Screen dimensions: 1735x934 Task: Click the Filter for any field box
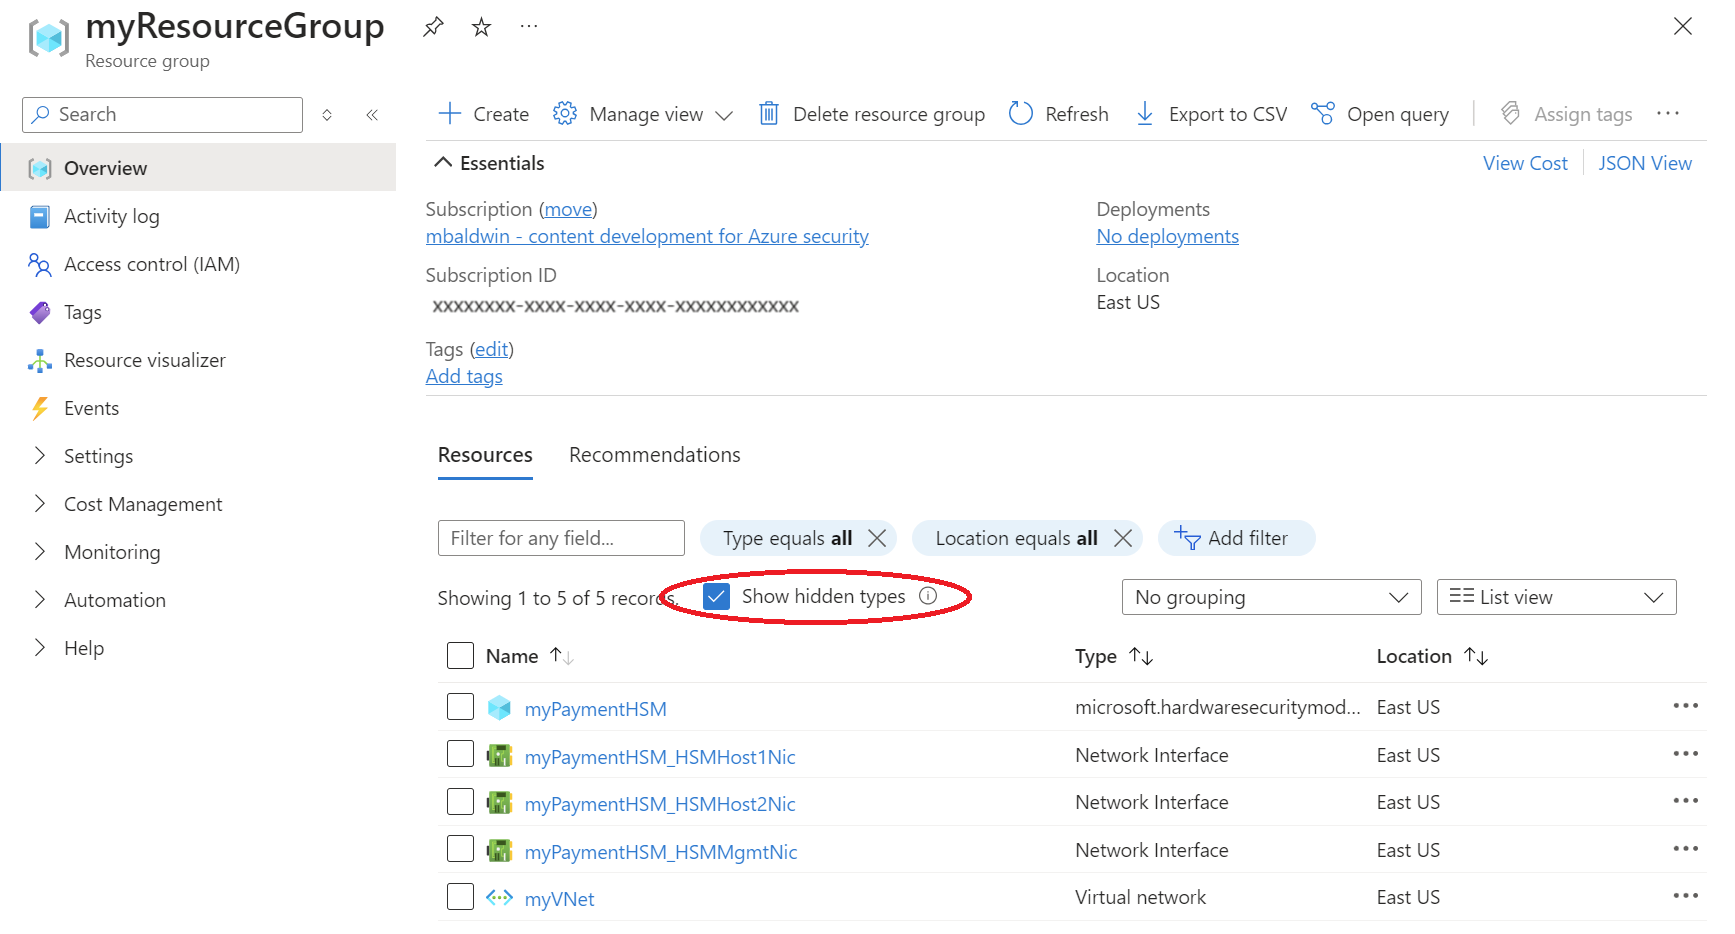pos(561,538)
